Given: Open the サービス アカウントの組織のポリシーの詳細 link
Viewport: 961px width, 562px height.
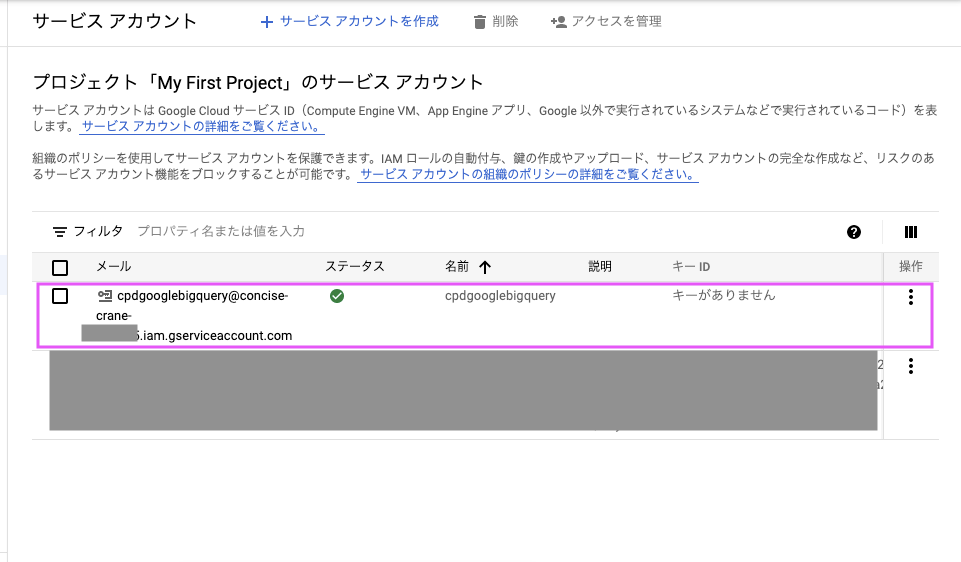Looking at the screenshot, I should click(528, 174).
